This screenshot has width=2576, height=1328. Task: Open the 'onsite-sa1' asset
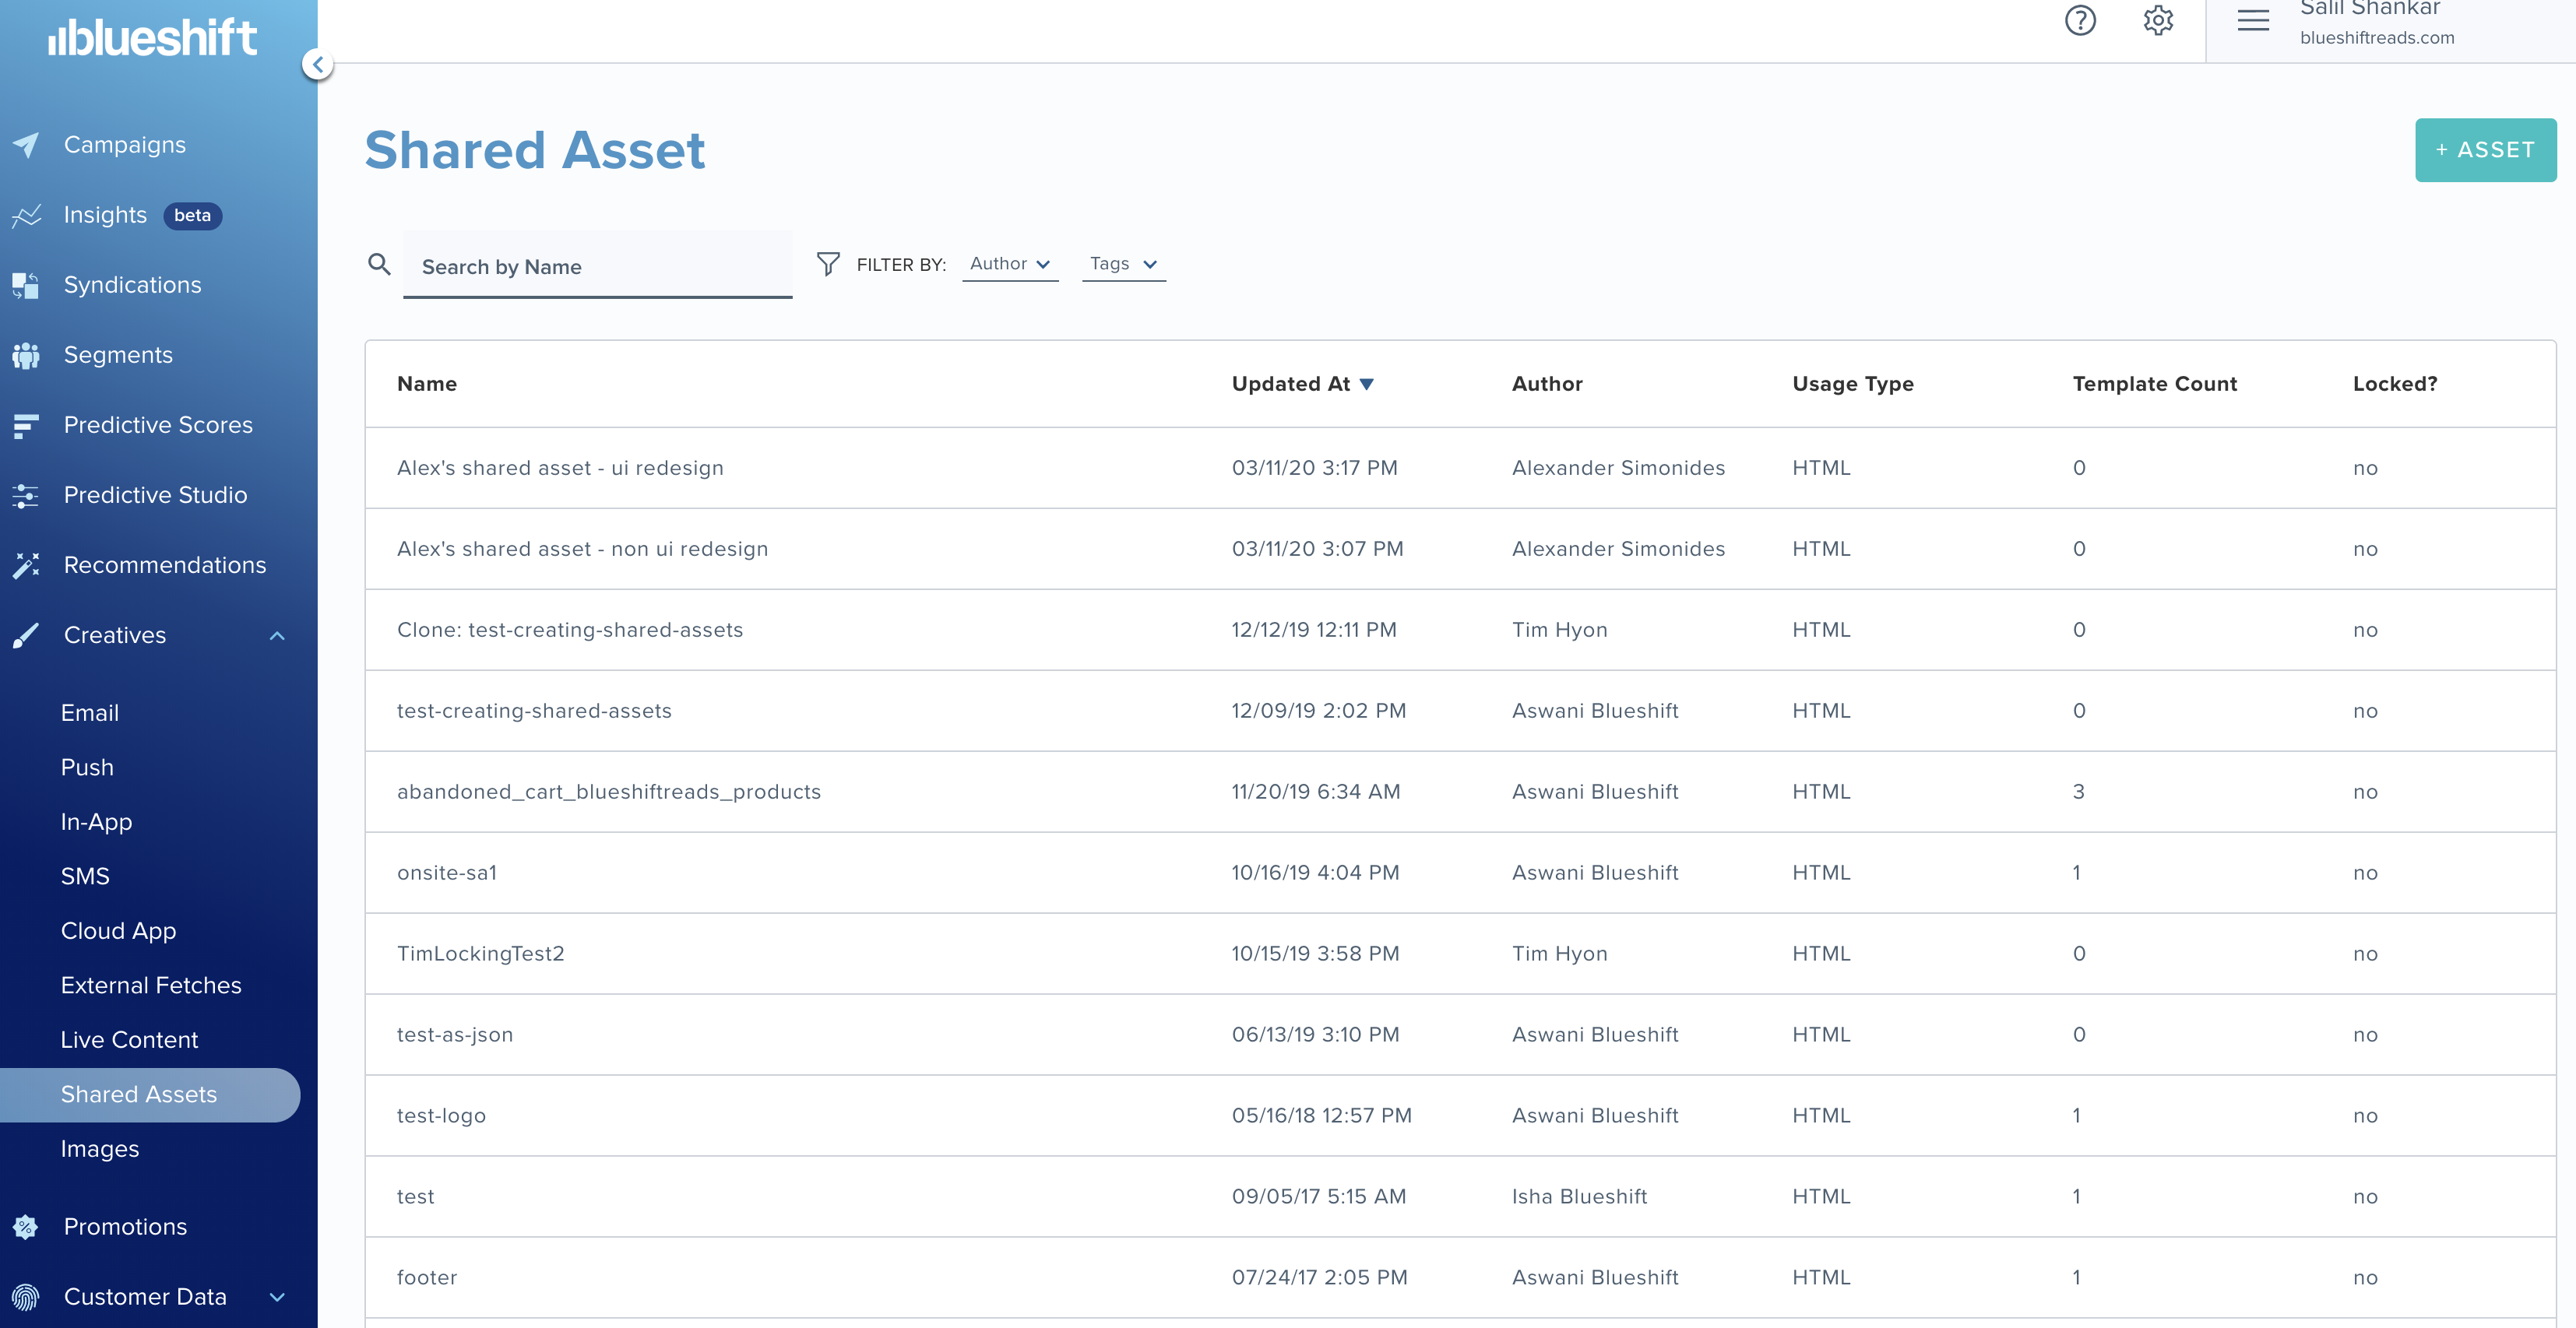pos(447,873)
